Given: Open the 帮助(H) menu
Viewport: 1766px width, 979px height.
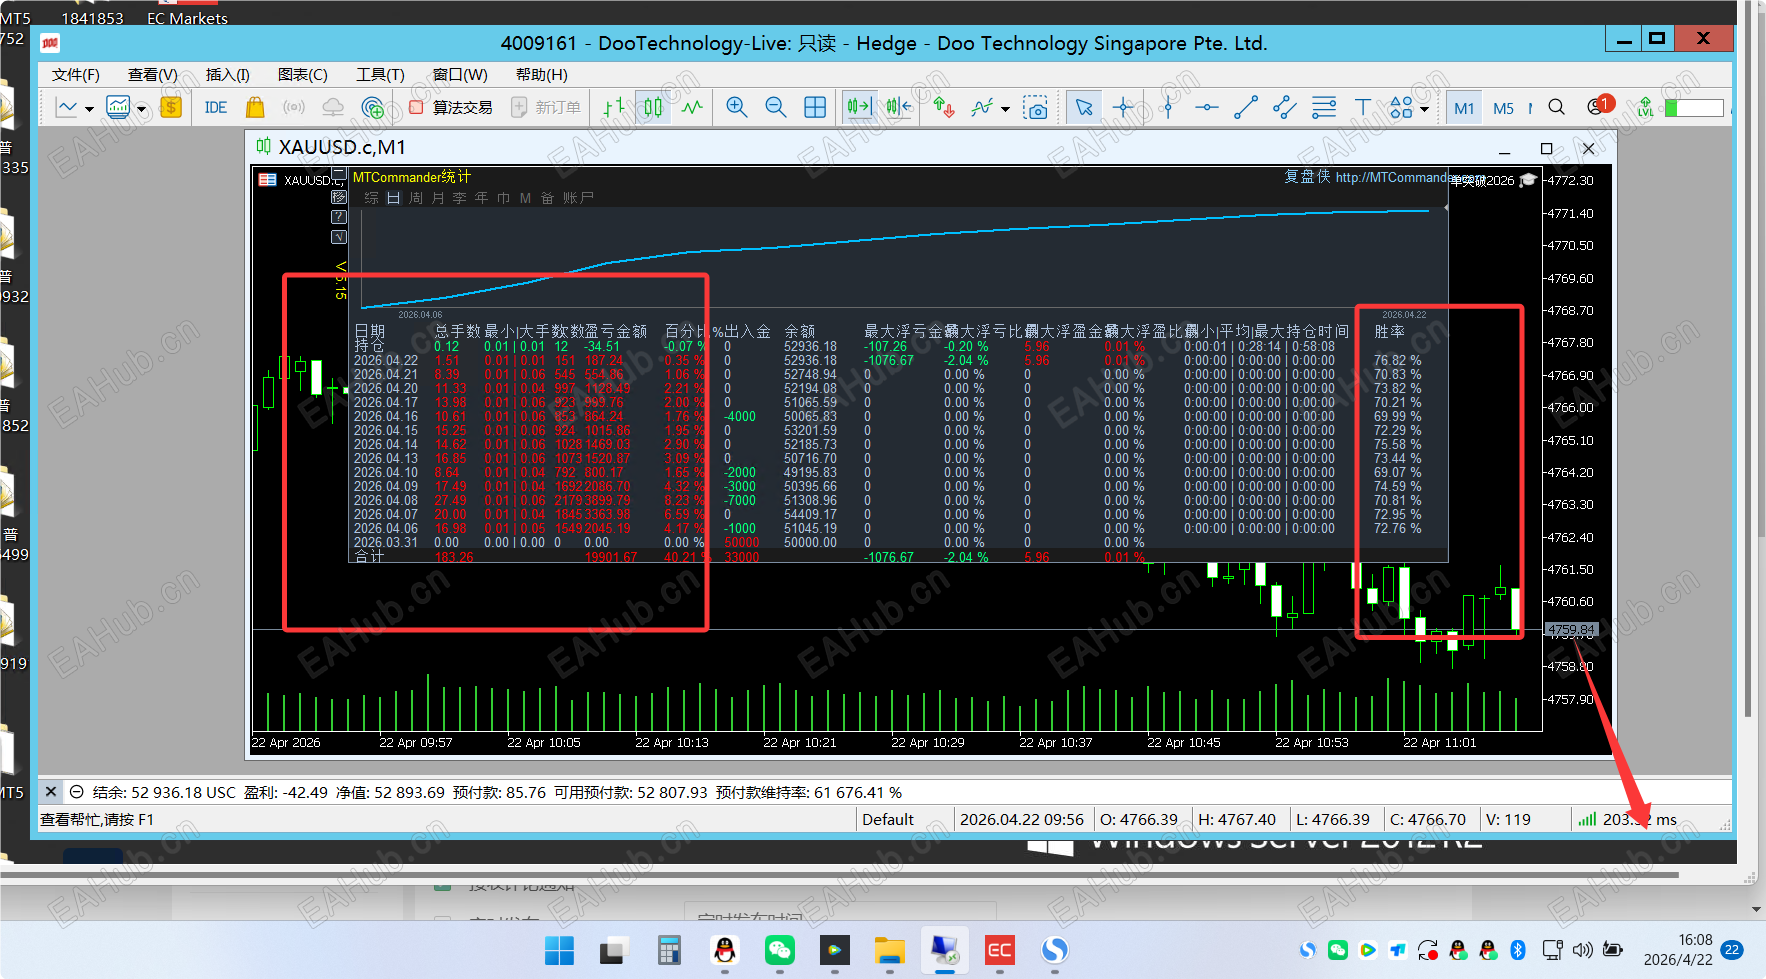Looking at the screenshot, I should pos(542,75).
